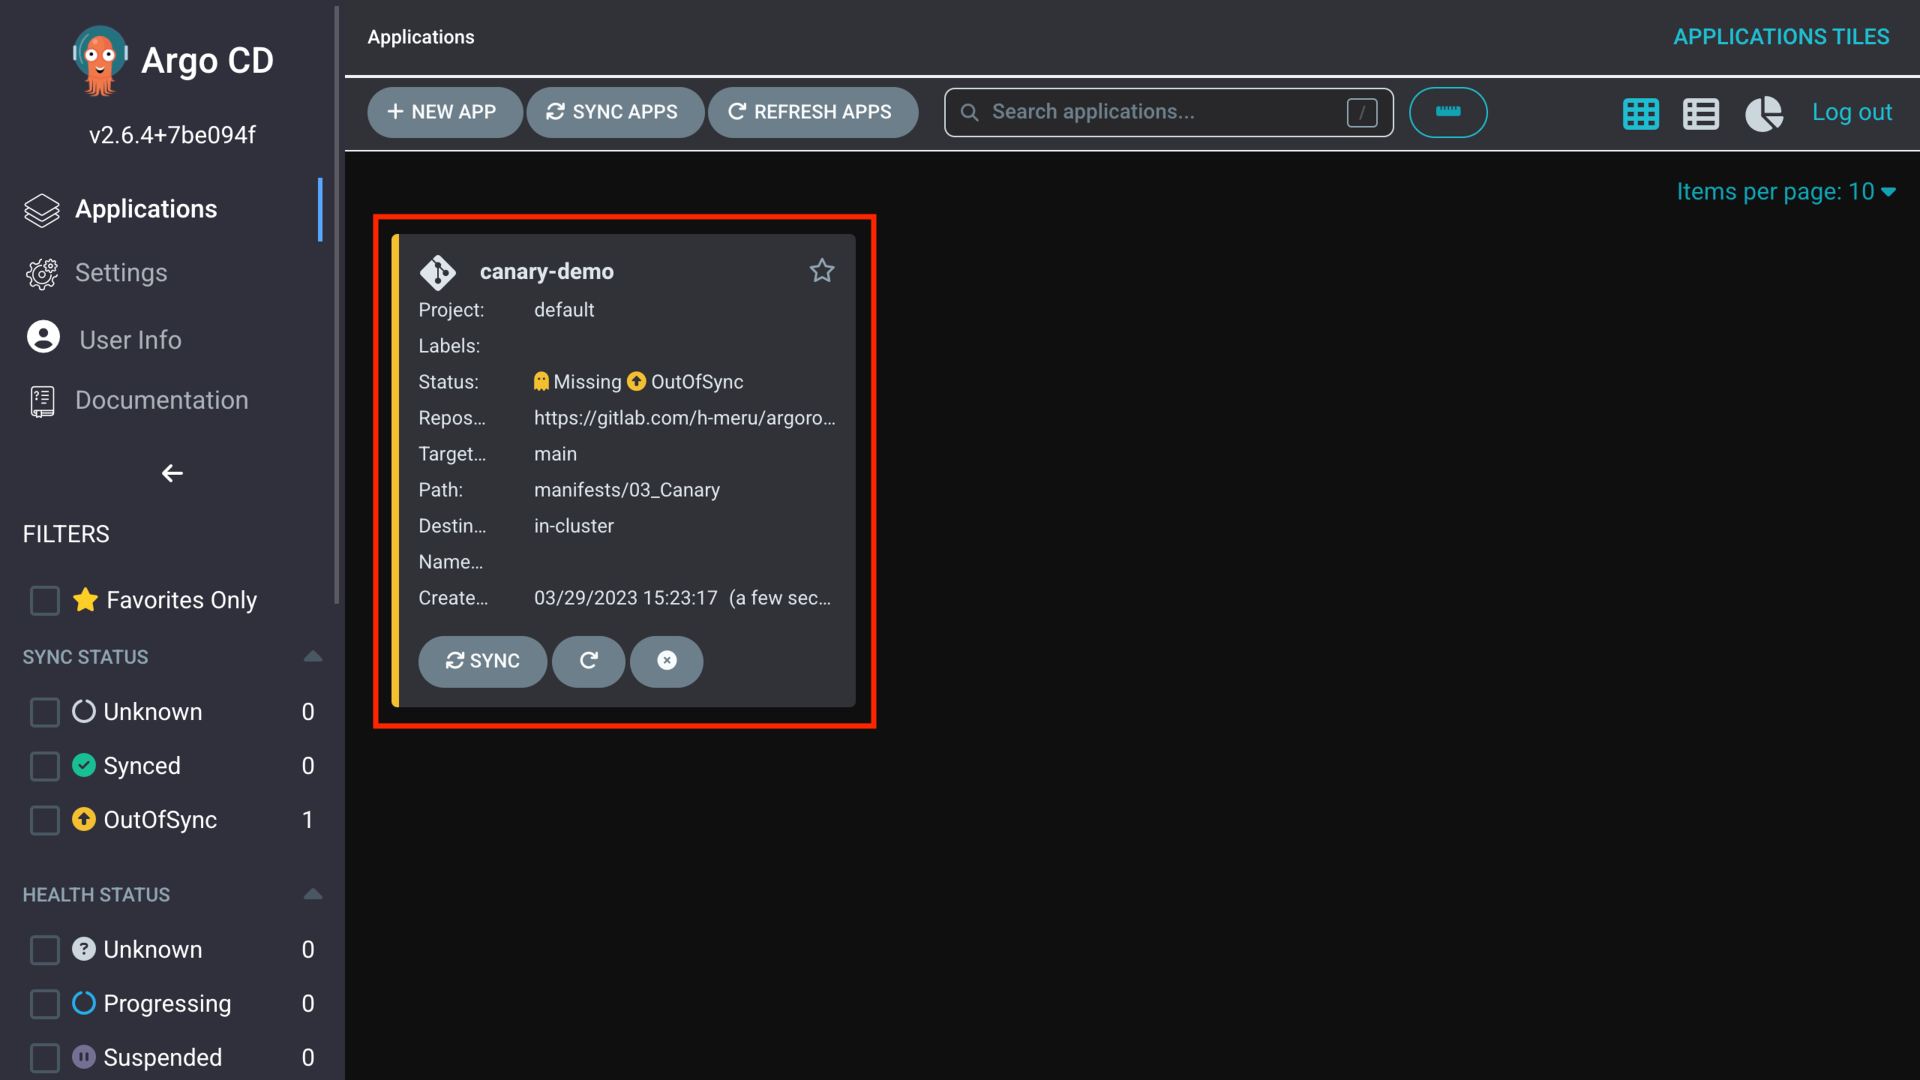Enable the Favorites Only filter checkbox
Viewport: 1920px width, 1080px height.
coord(44,600)
